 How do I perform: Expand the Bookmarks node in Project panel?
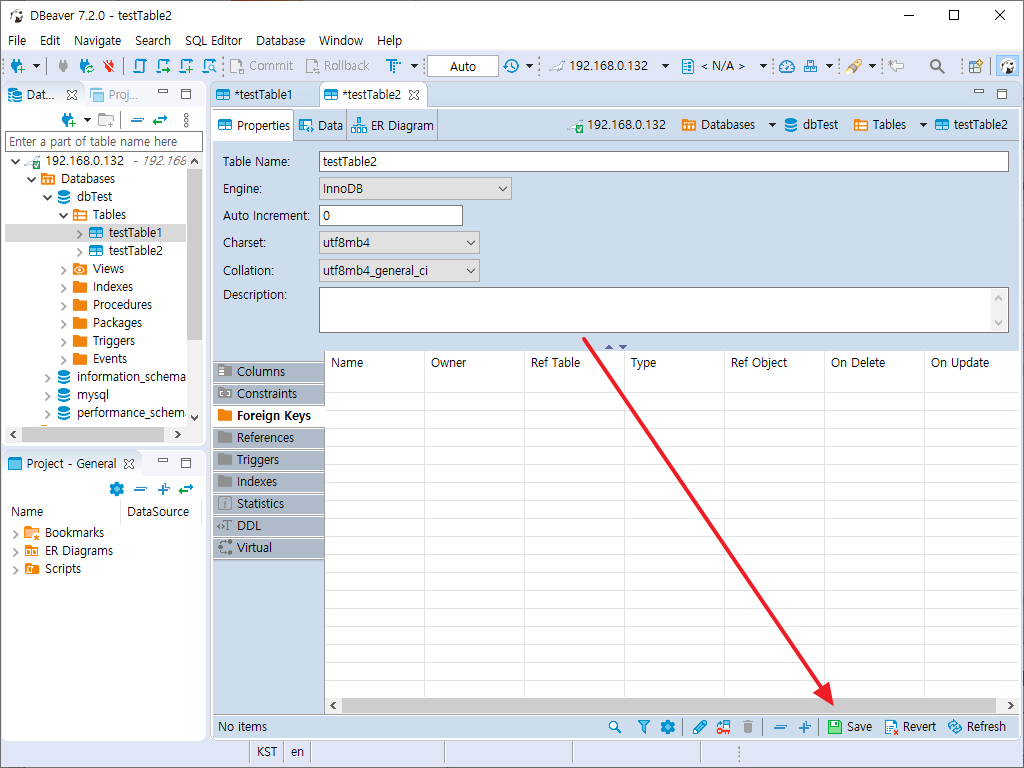coord(15,534)
